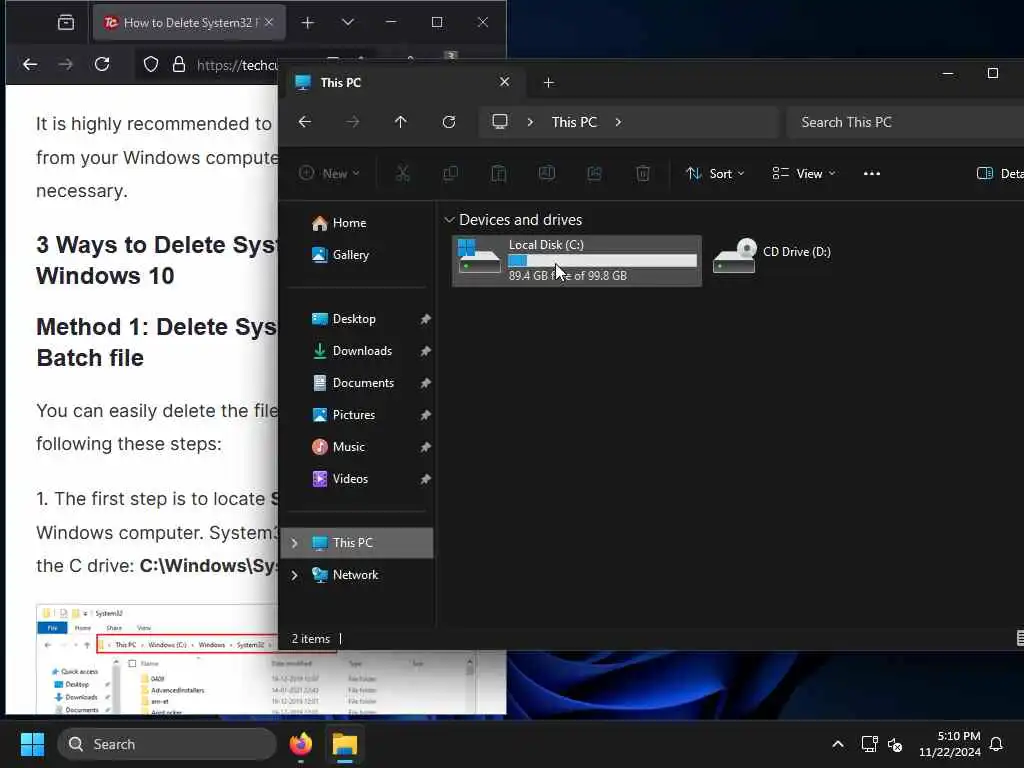Click the Search This PC field
Viewport: 1024px width, 768px height.
point(905,122)
